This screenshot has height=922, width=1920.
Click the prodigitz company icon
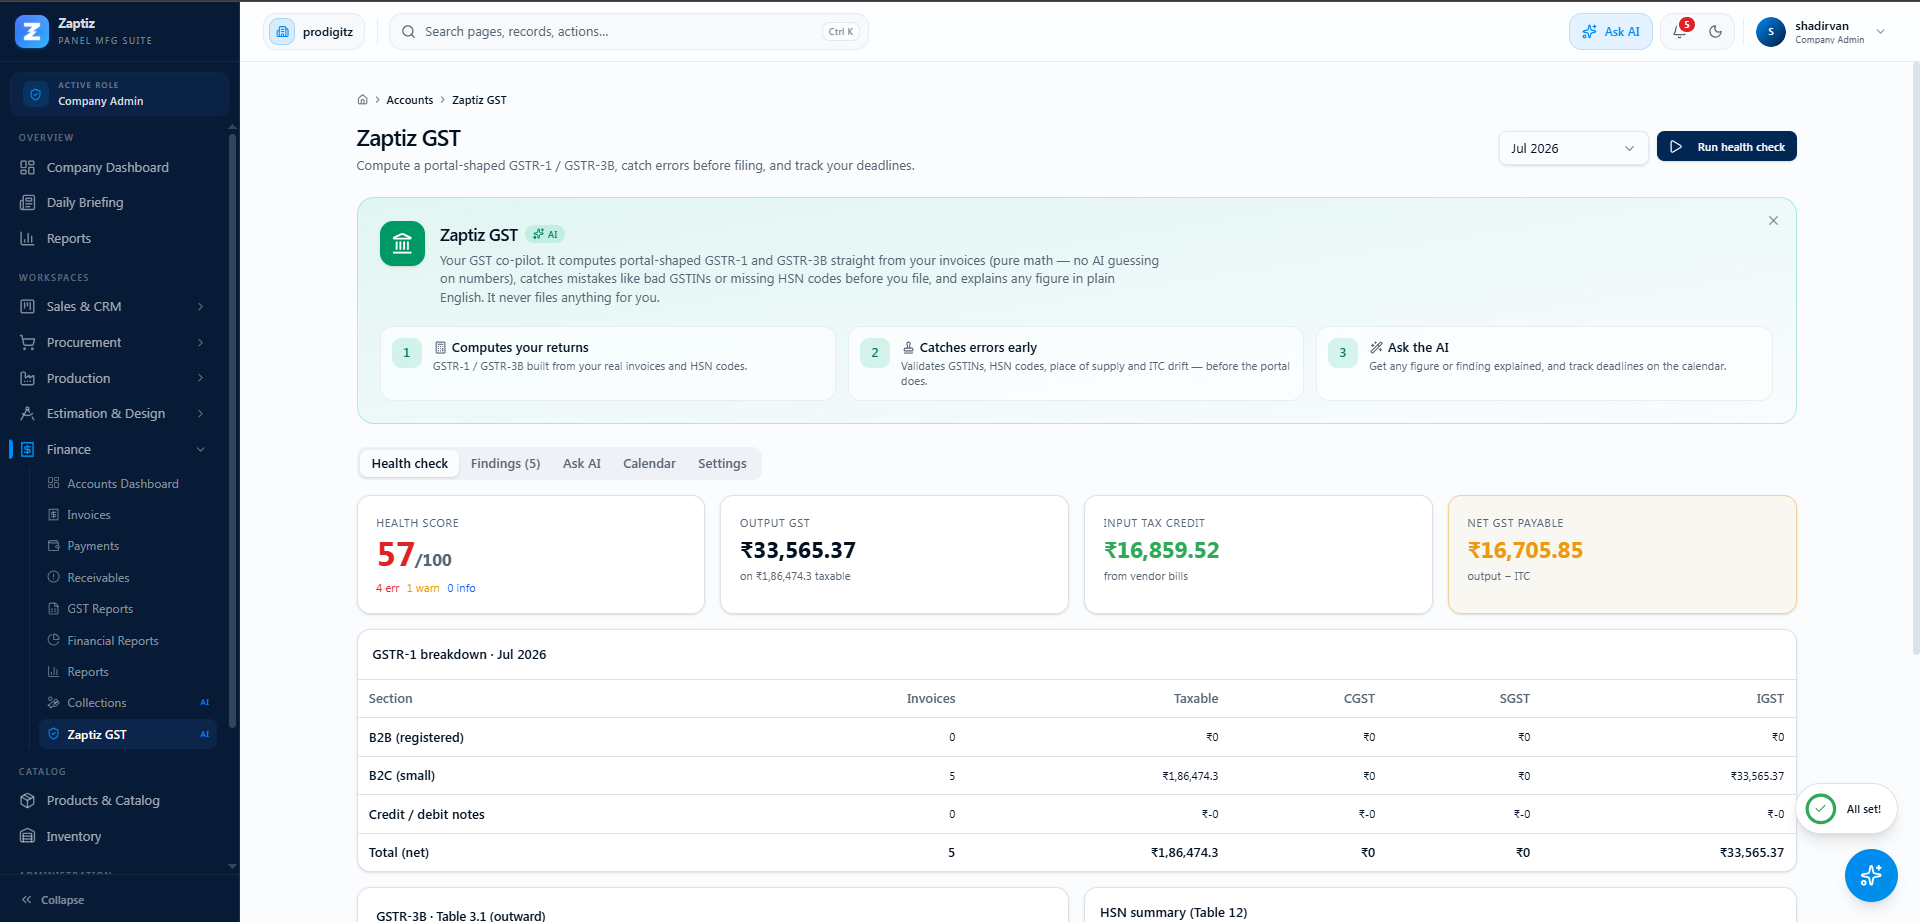point(283,32)
